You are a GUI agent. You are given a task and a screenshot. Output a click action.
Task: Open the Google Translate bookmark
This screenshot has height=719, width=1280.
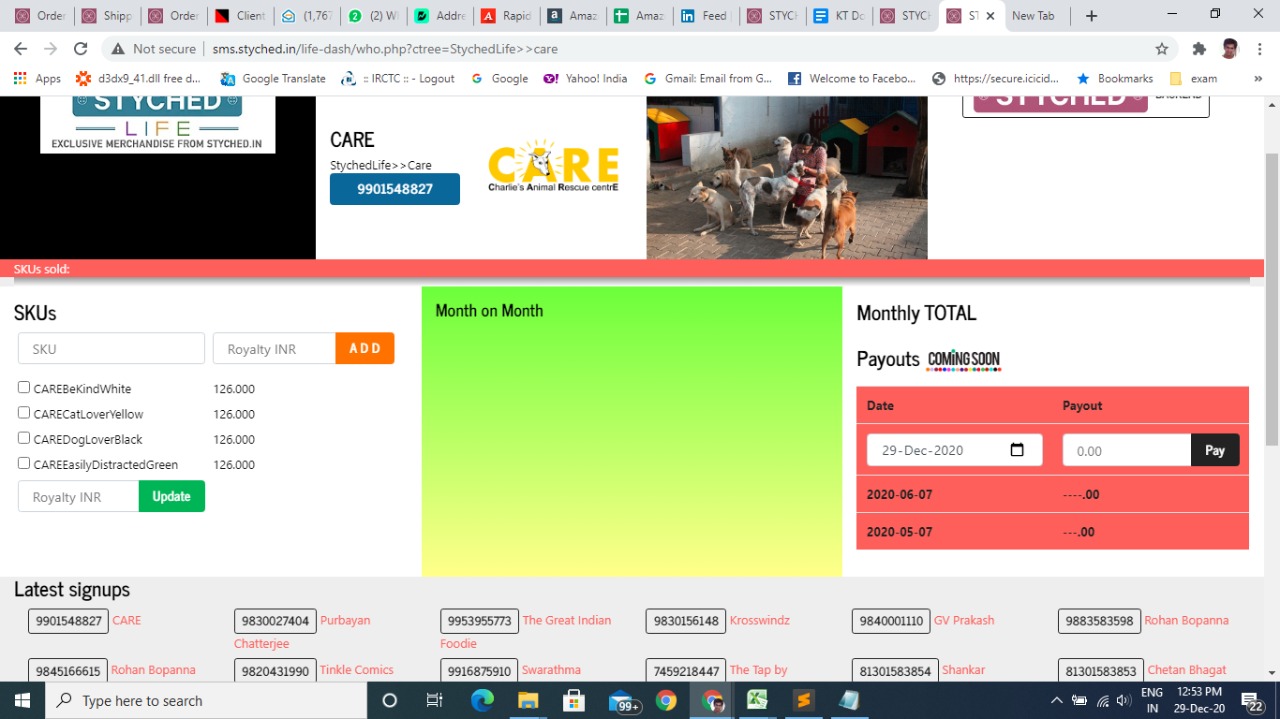(x=273, y=78)
